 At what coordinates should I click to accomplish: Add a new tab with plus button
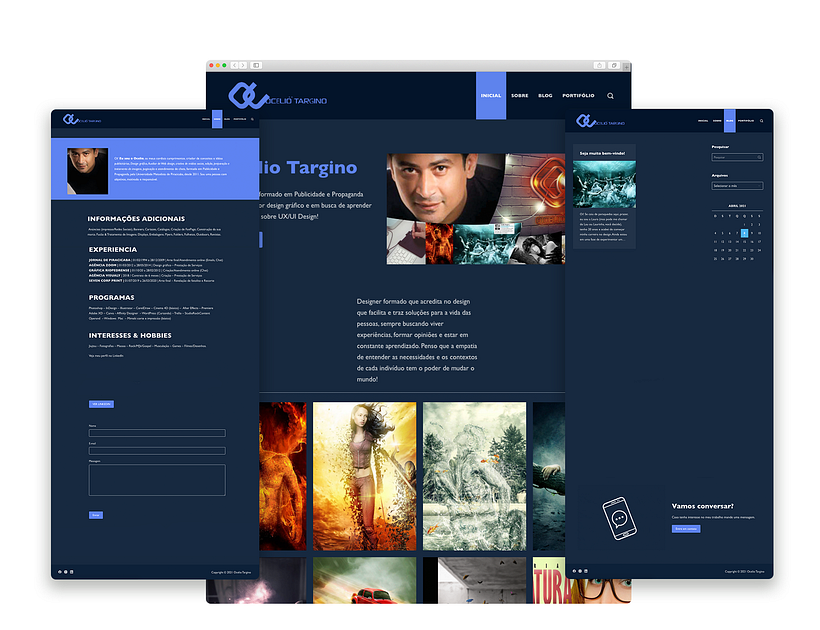pos(627,66)
